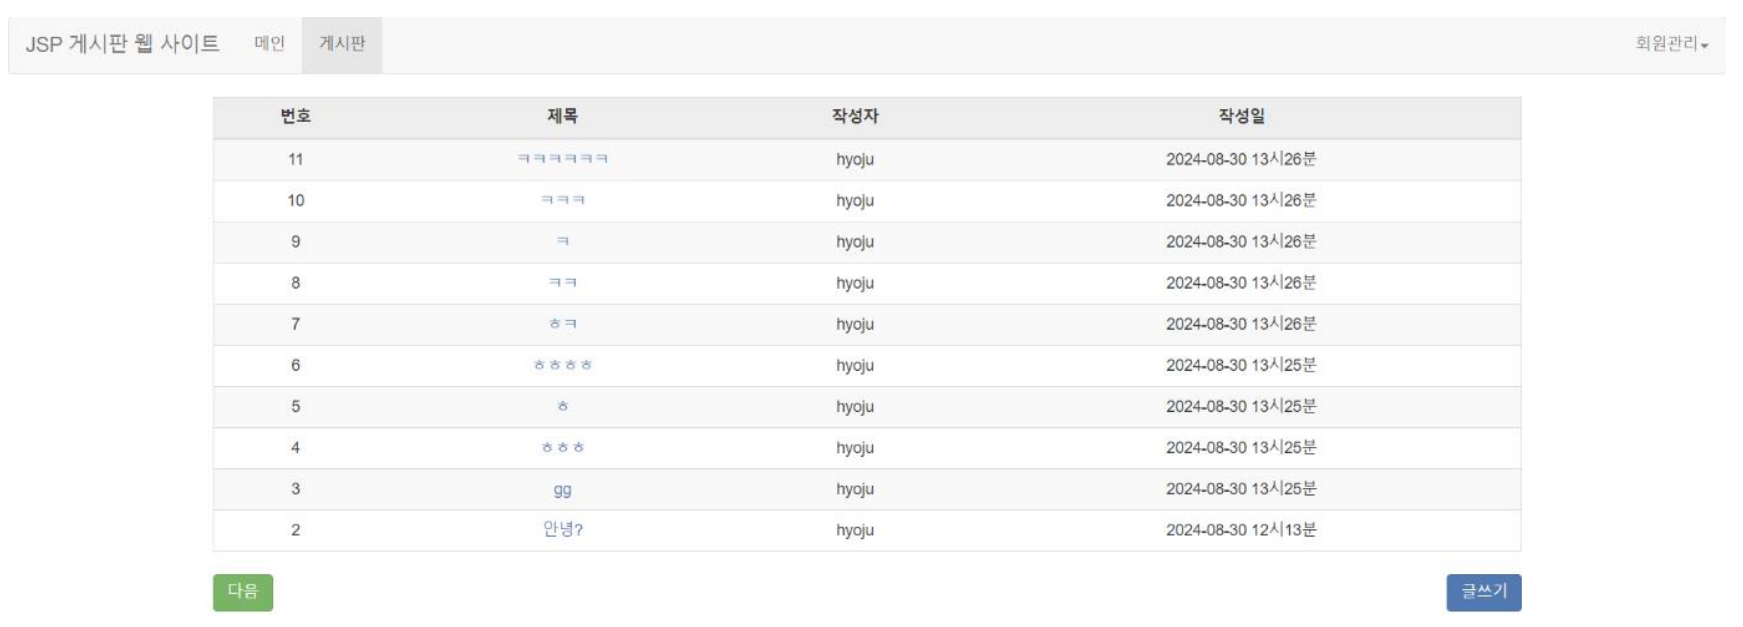
Task: Open the title link of post 9
Action: [562, 242]
